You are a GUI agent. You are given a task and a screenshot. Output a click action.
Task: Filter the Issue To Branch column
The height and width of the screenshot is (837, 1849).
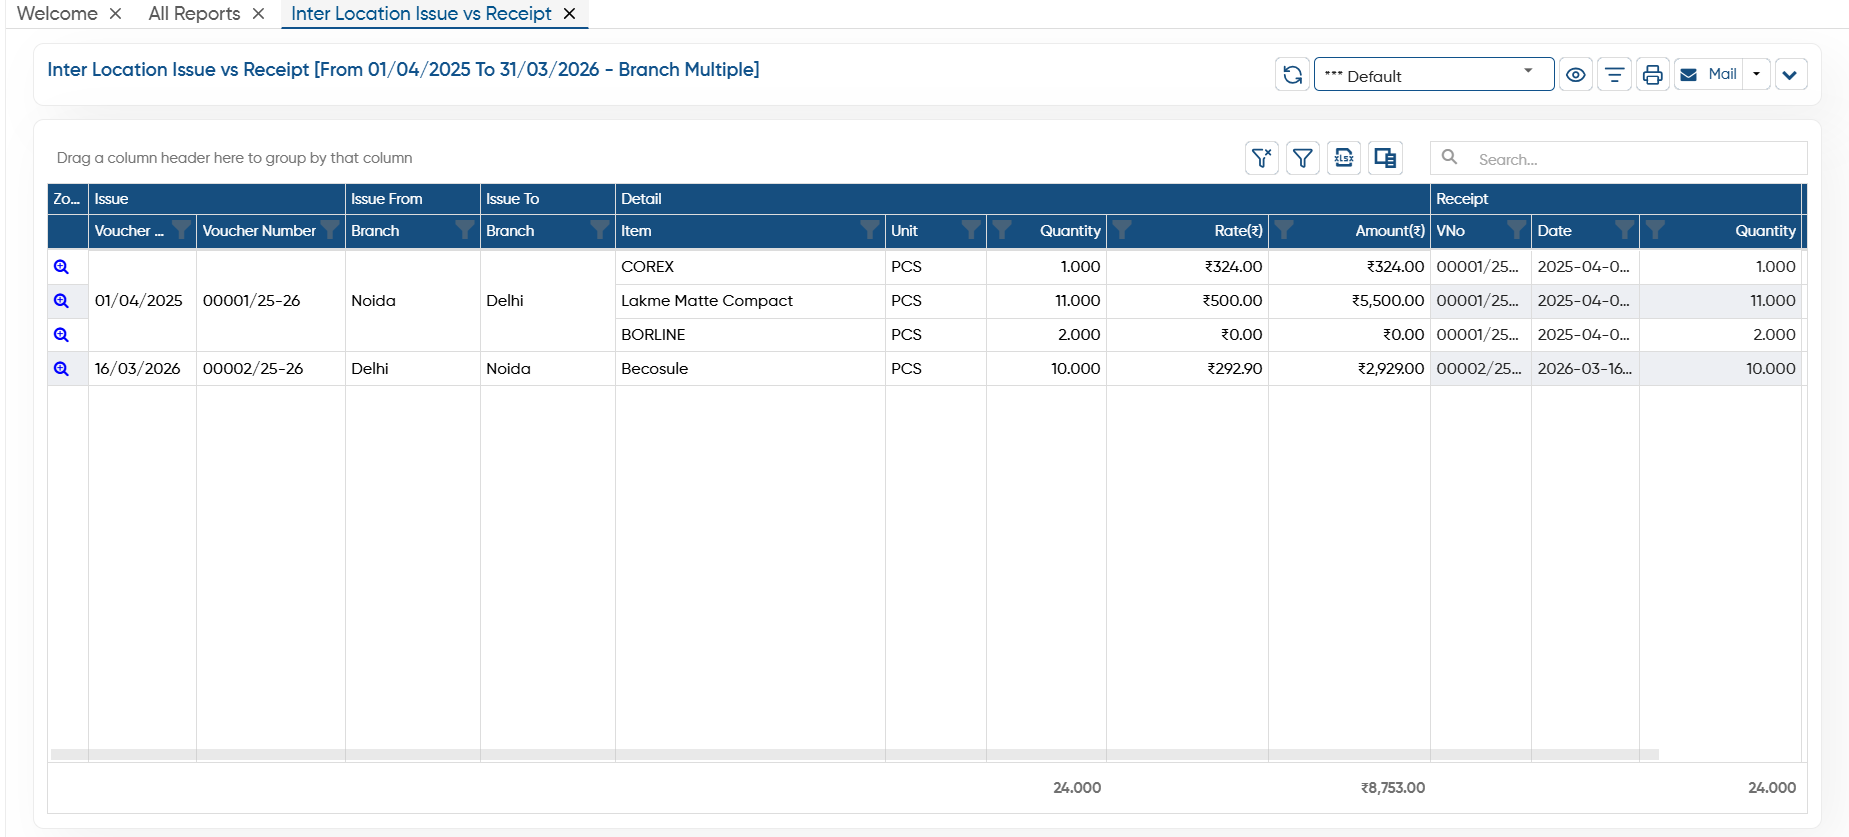[600, 231]
